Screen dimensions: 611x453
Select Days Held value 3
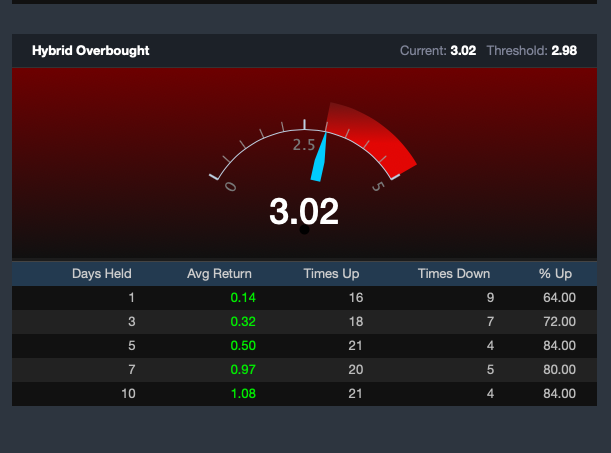click(x=132, y=322)
